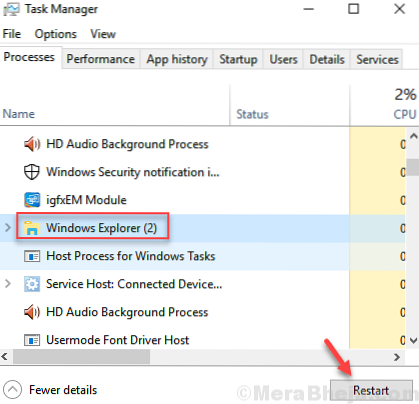Click the vertical scrollbar up arrow
The width and height of the screenshot is (419, 404).
pos(413,136)
